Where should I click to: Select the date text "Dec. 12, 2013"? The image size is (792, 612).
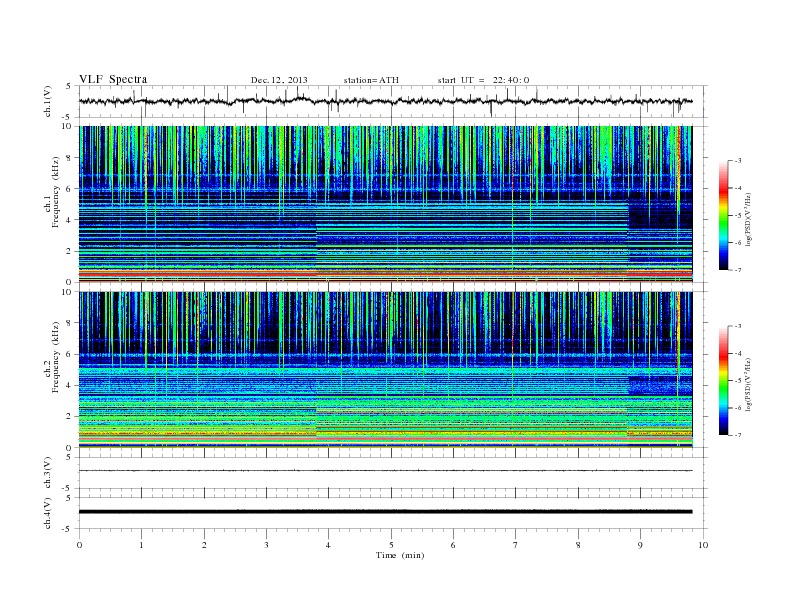[279, 80]
